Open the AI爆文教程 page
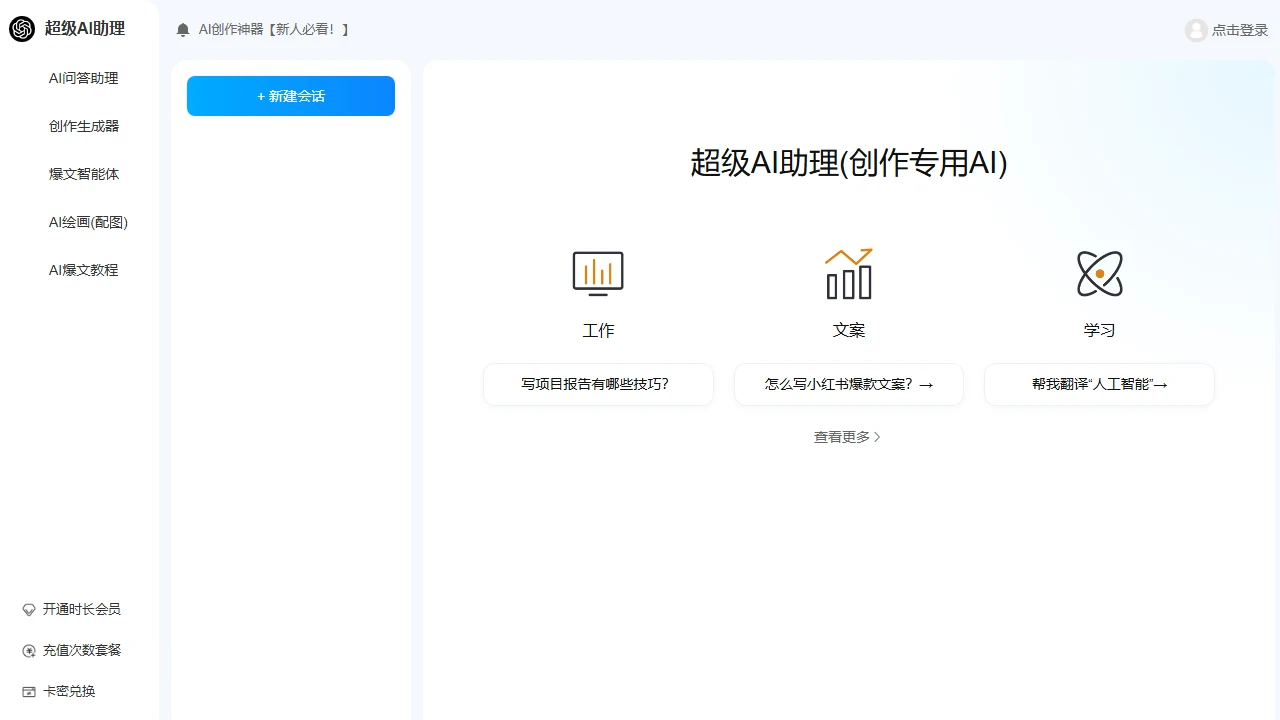 [x=84, y=270]
